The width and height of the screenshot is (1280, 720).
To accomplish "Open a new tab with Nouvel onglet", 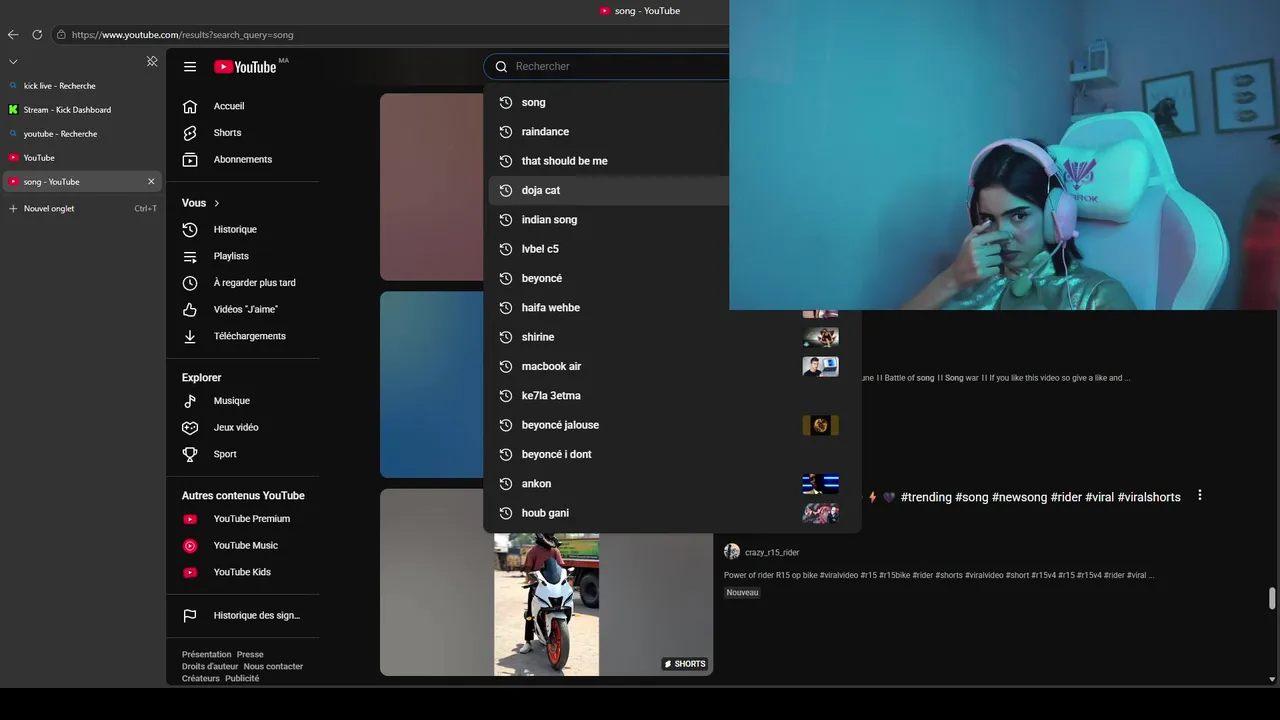I will [x=82, y=209].
